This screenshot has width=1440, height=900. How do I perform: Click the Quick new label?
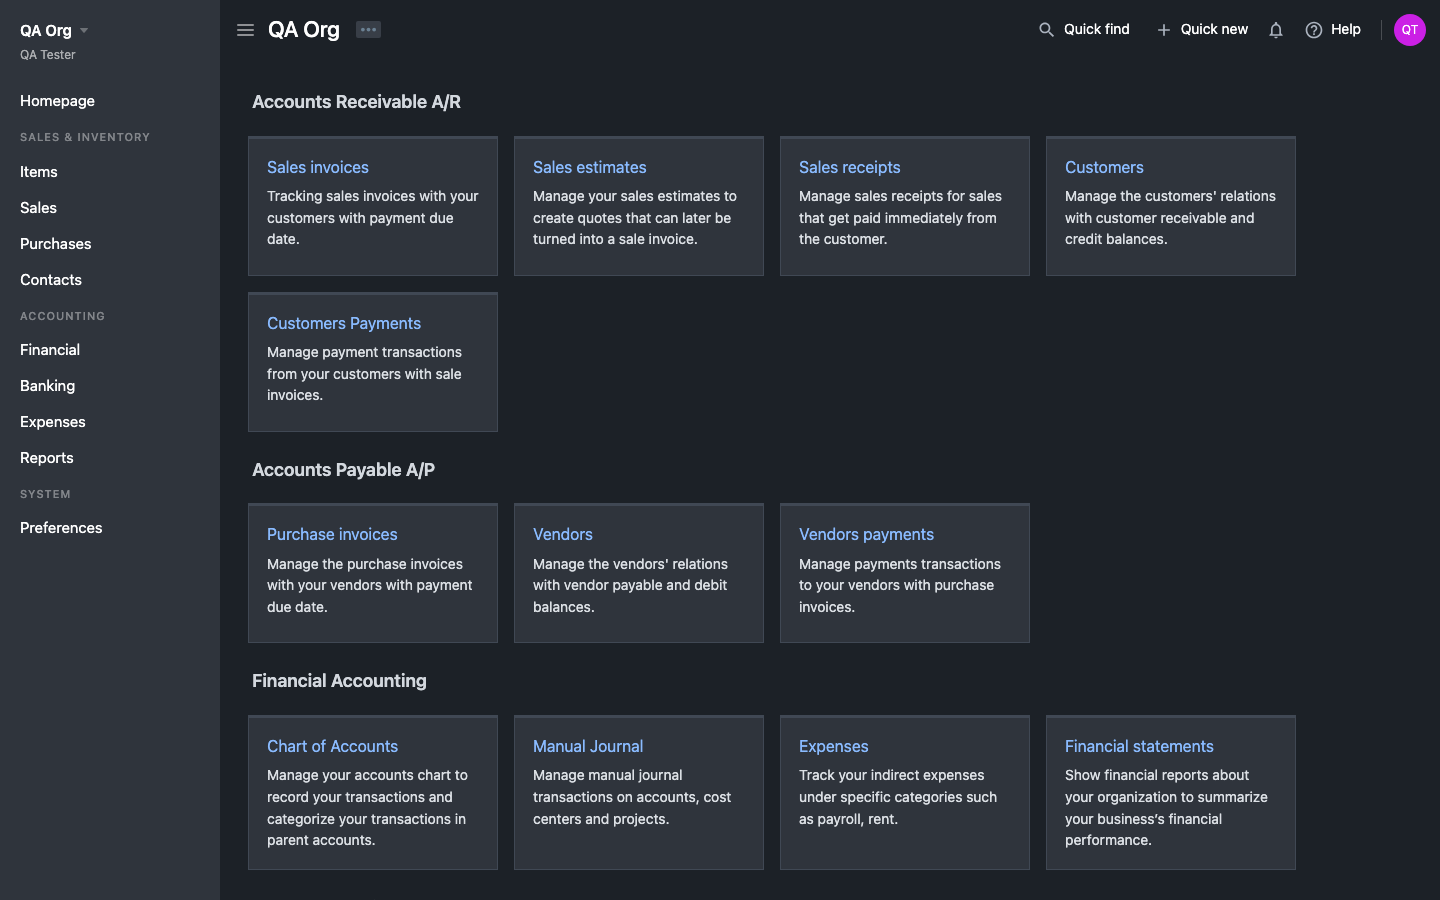pyautogui.click(x=1214, y=29)
